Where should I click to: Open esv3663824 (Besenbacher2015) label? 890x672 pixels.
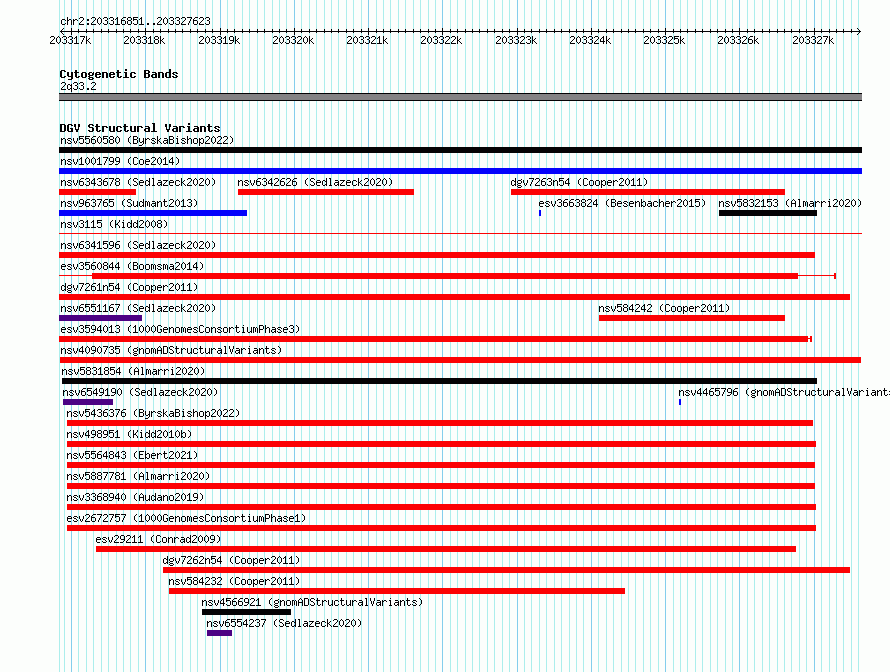(x=622, y=203)
